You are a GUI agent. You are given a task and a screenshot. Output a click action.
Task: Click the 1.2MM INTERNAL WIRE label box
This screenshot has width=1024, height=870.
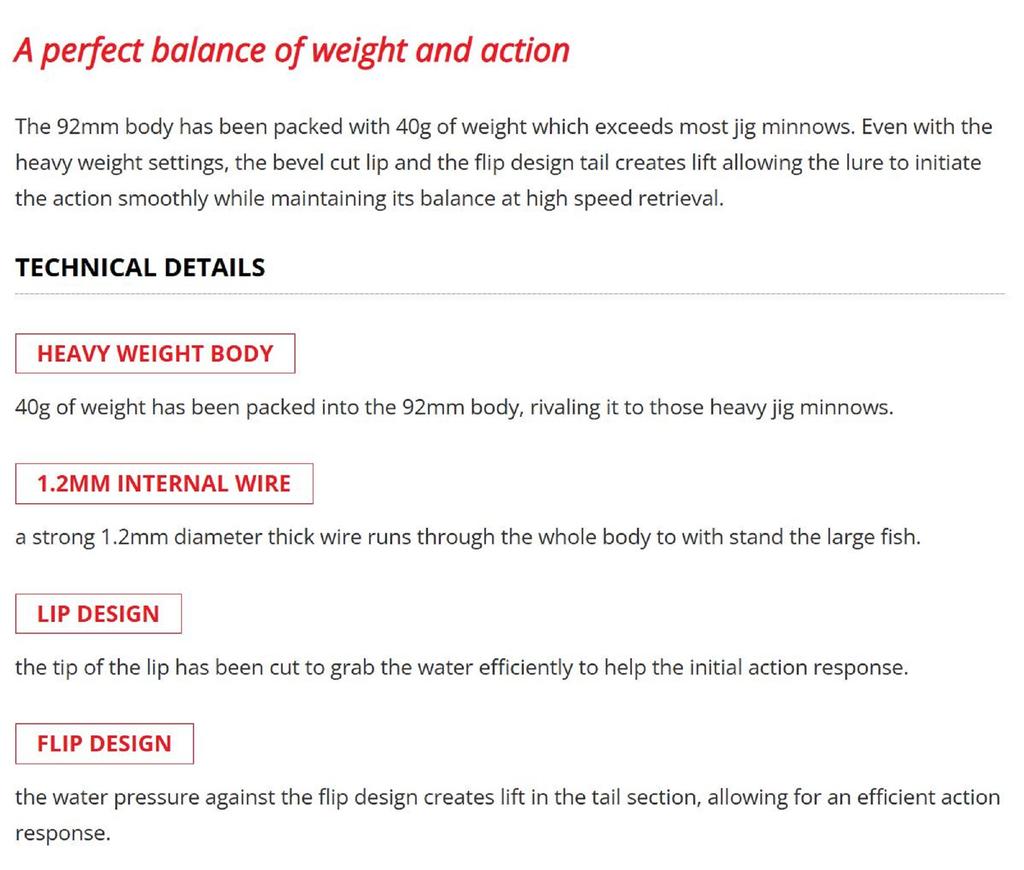[164, 483]
